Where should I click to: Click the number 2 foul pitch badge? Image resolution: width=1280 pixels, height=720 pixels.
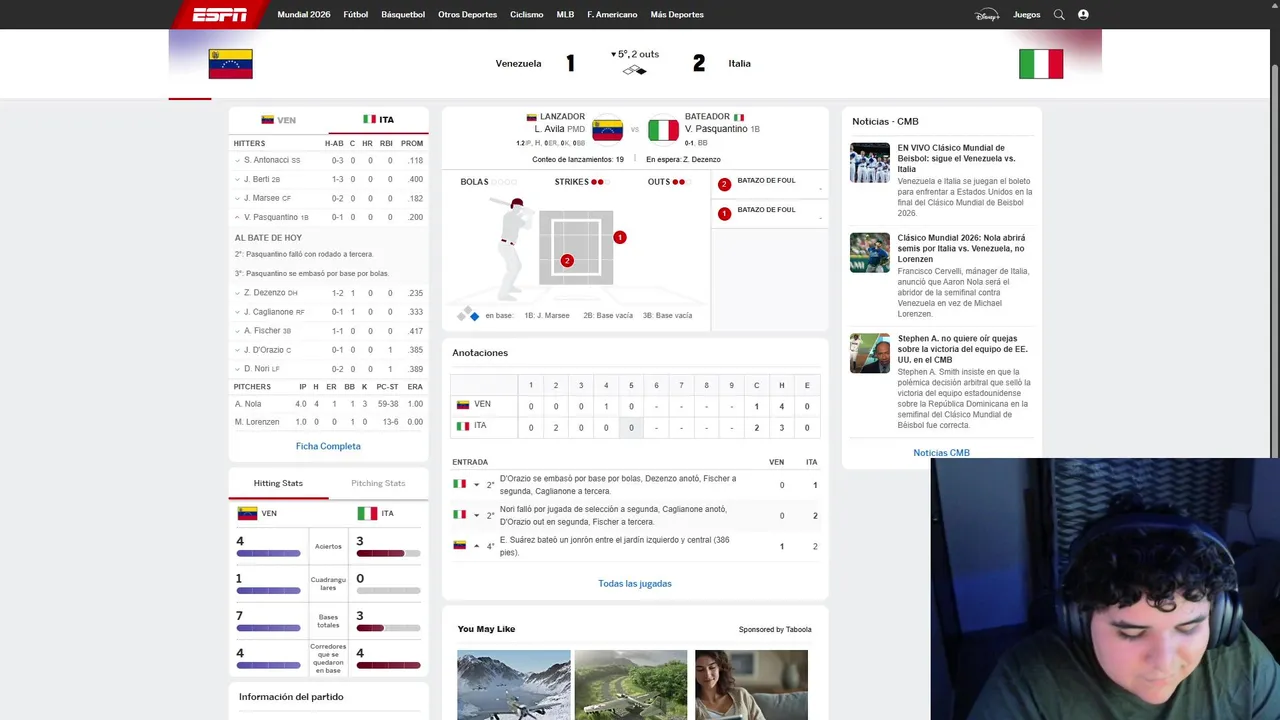[724, 184]
